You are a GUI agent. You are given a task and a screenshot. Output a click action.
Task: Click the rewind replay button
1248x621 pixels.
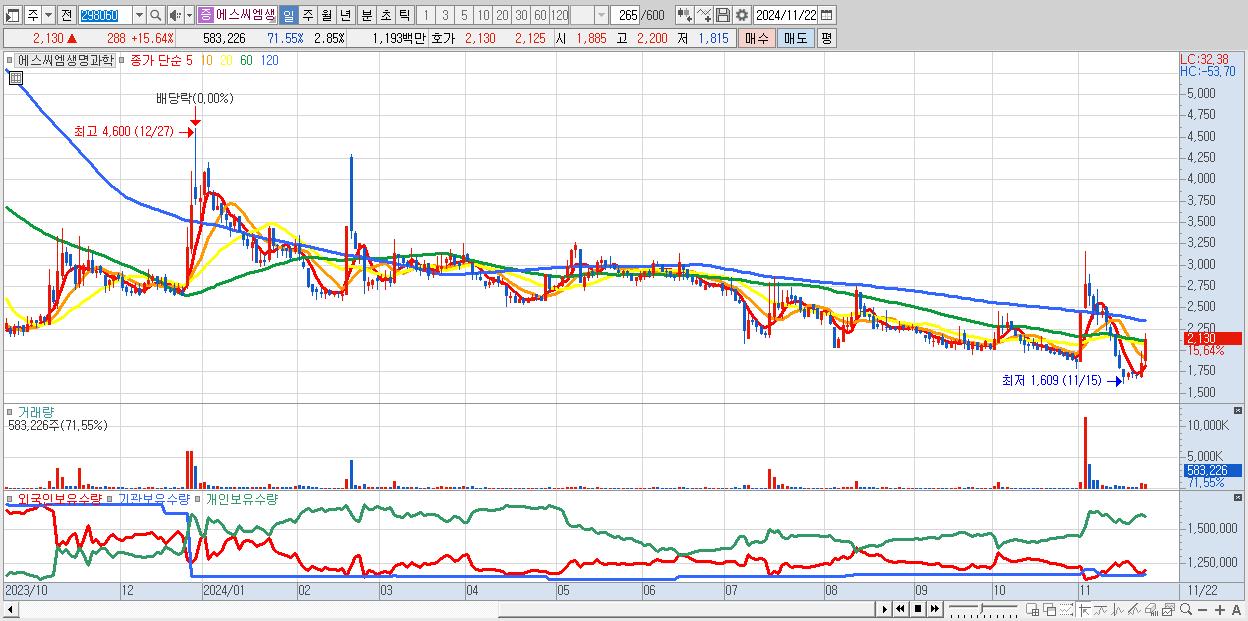coord(900,609)
